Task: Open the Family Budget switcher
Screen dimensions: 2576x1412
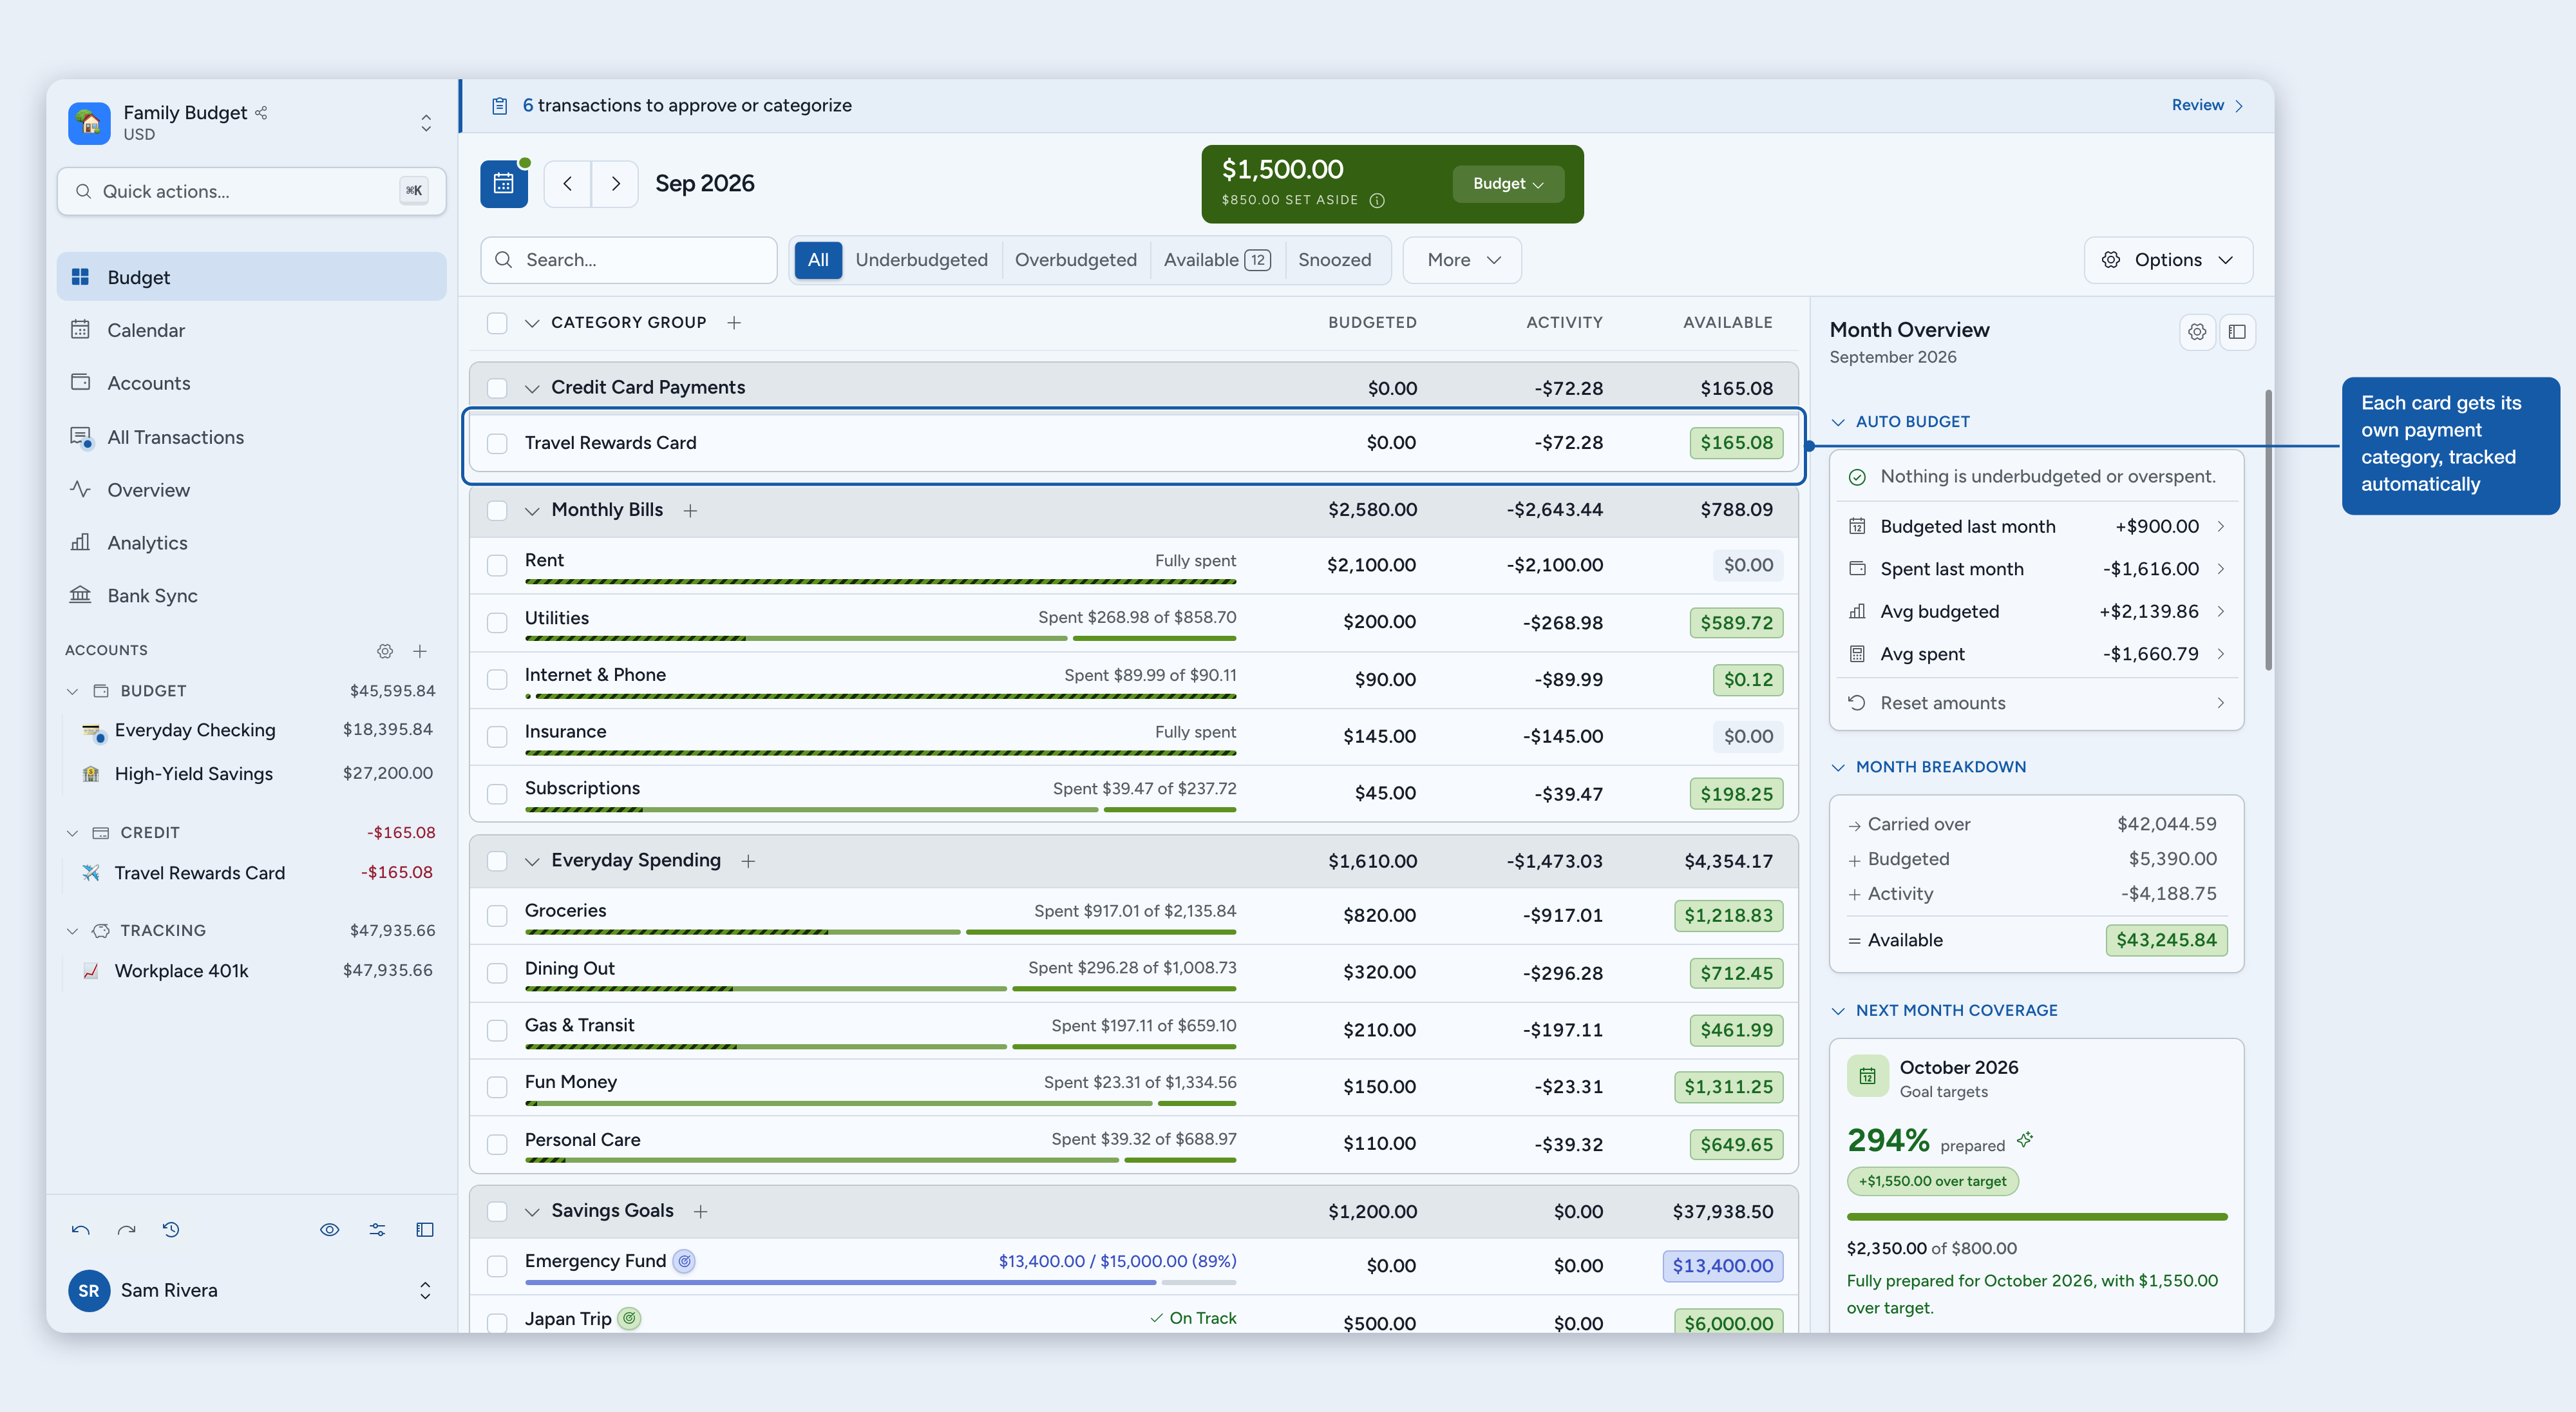Action: (x=426, y=123)
